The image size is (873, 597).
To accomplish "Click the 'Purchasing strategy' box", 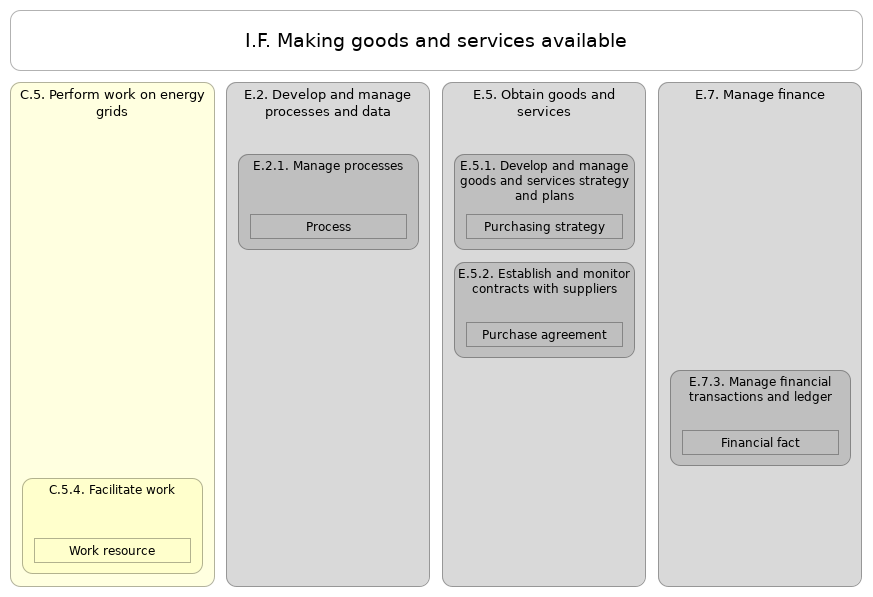I will point(544,227).
